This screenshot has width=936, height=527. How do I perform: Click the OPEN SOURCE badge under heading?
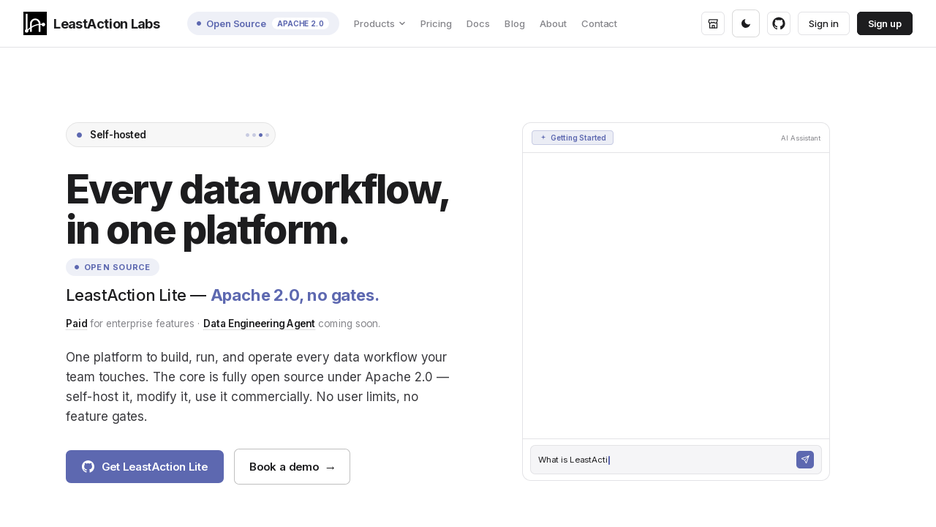[112, 267]
